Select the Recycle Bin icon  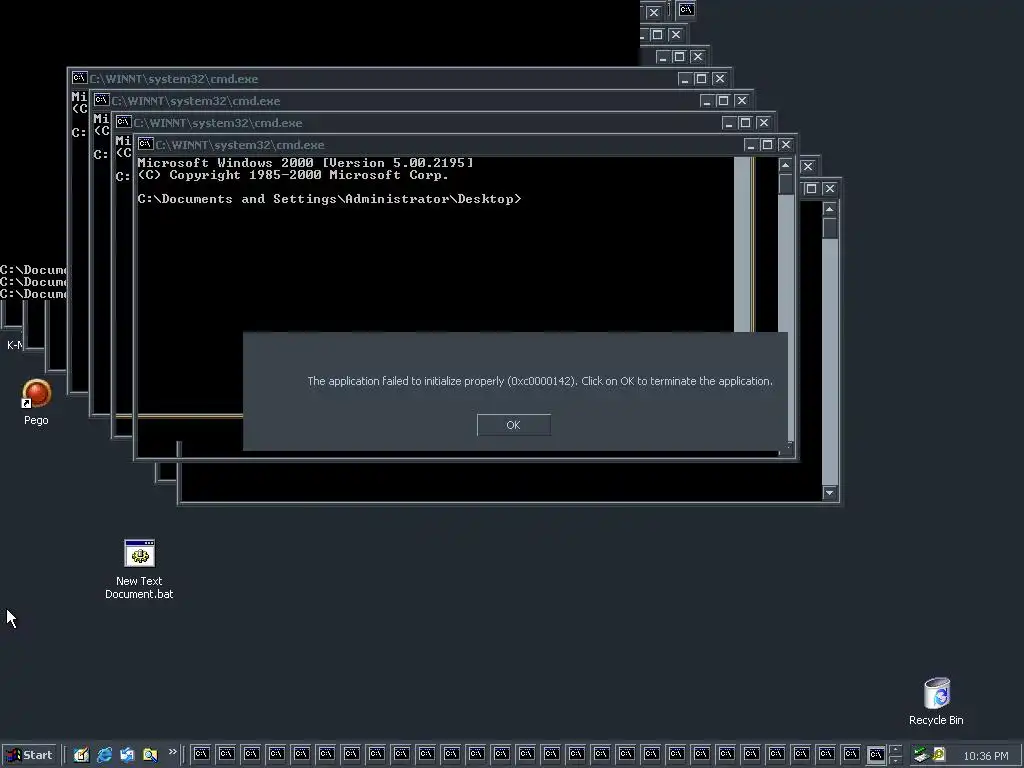pos(936,701)
